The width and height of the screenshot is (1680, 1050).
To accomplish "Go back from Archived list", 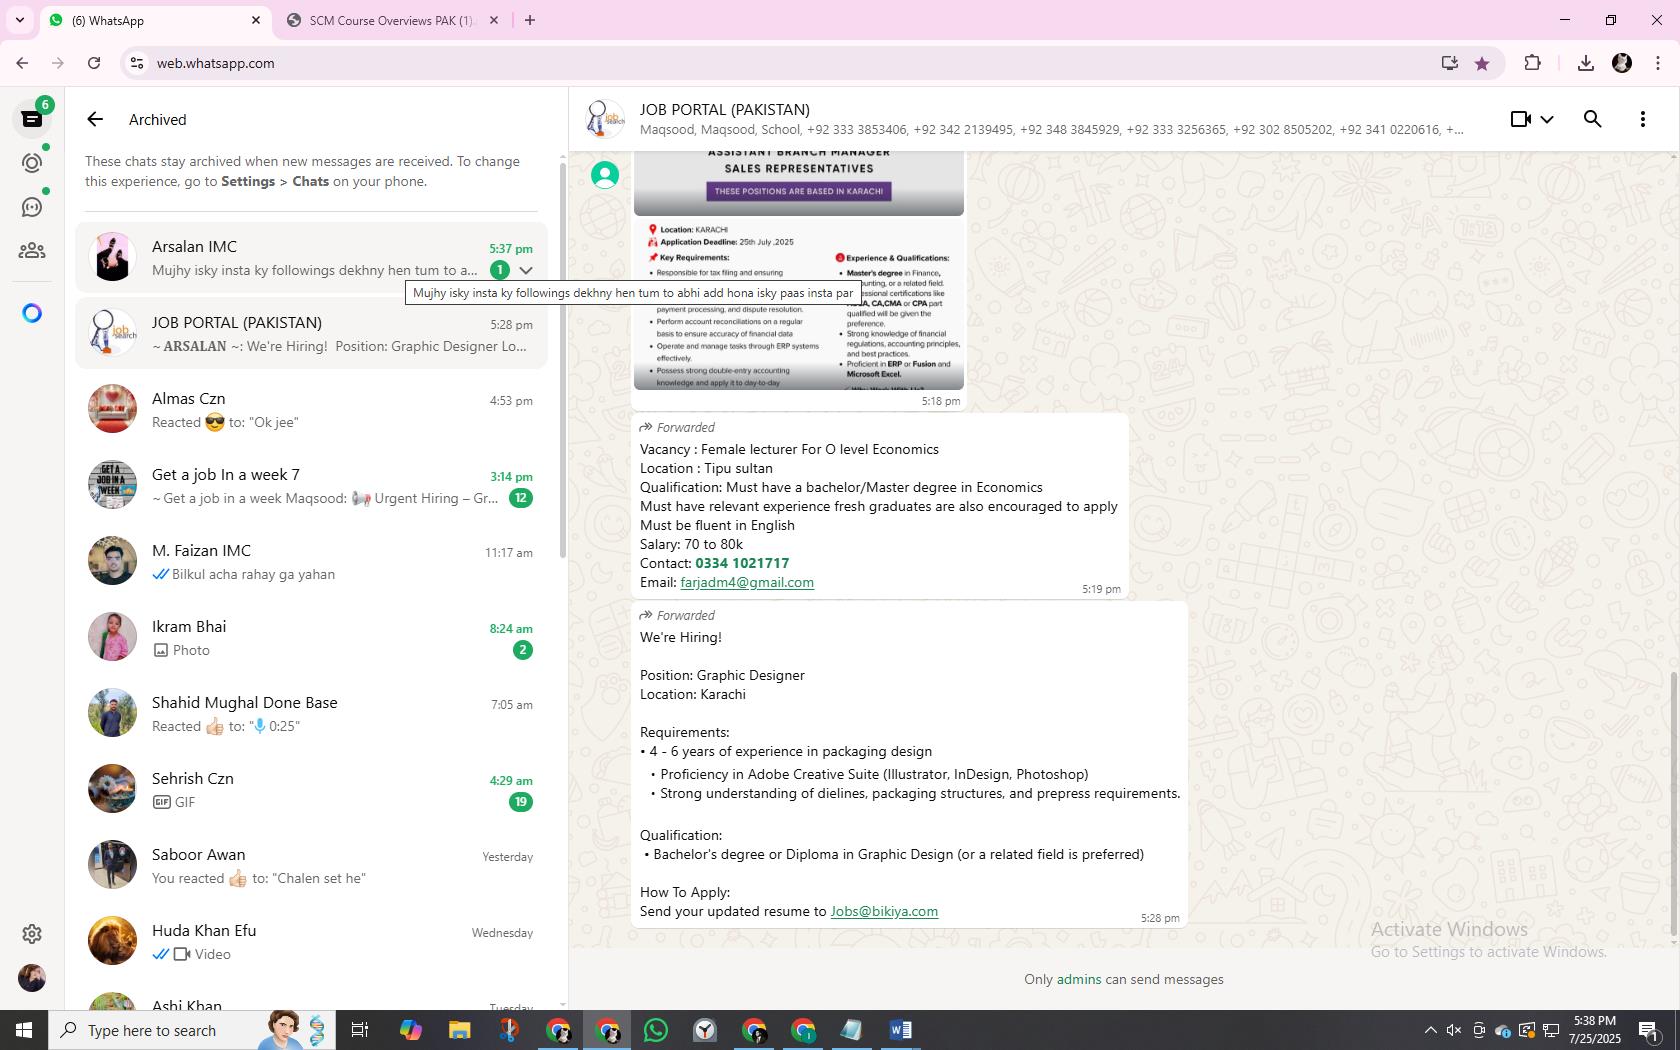I will [x=95, y=119].
